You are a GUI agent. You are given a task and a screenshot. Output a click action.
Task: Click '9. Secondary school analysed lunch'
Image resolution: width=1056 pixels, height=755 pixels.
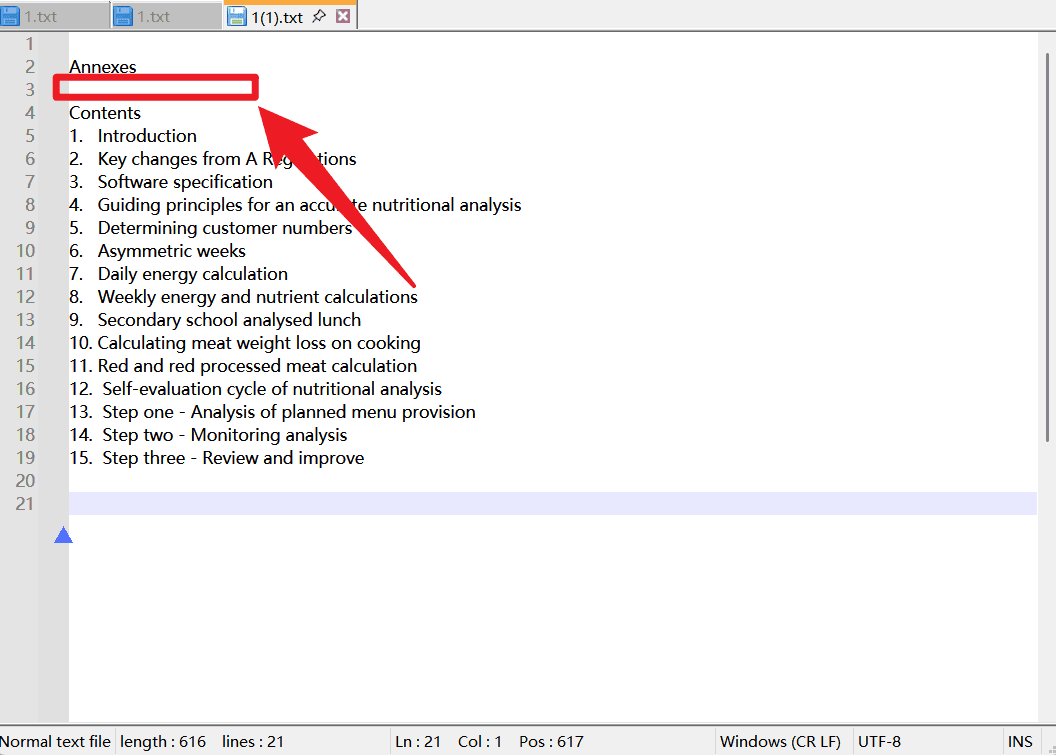(215, 319)
